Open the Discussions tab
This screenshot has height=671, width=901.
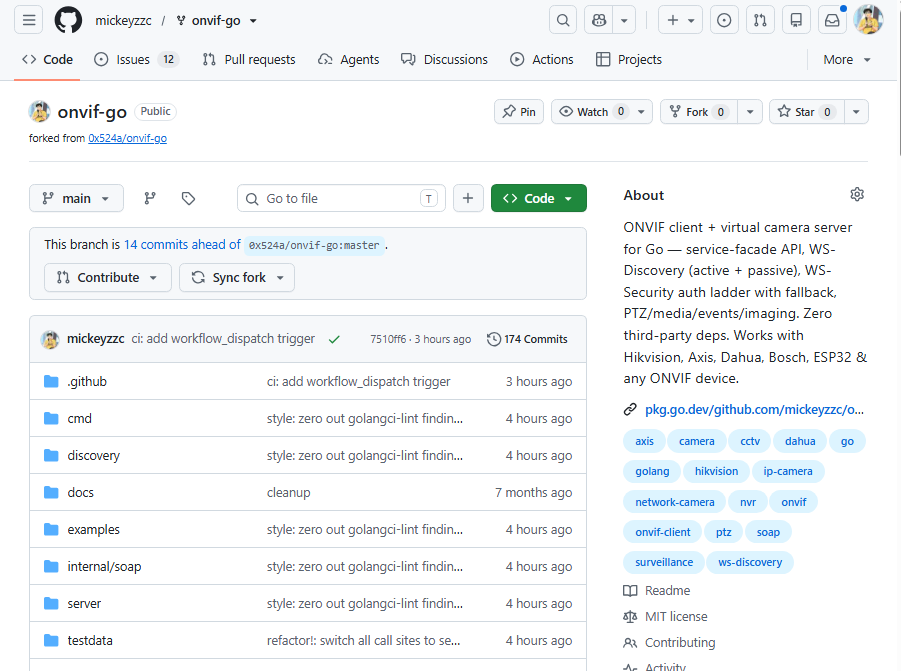point(445,60)
